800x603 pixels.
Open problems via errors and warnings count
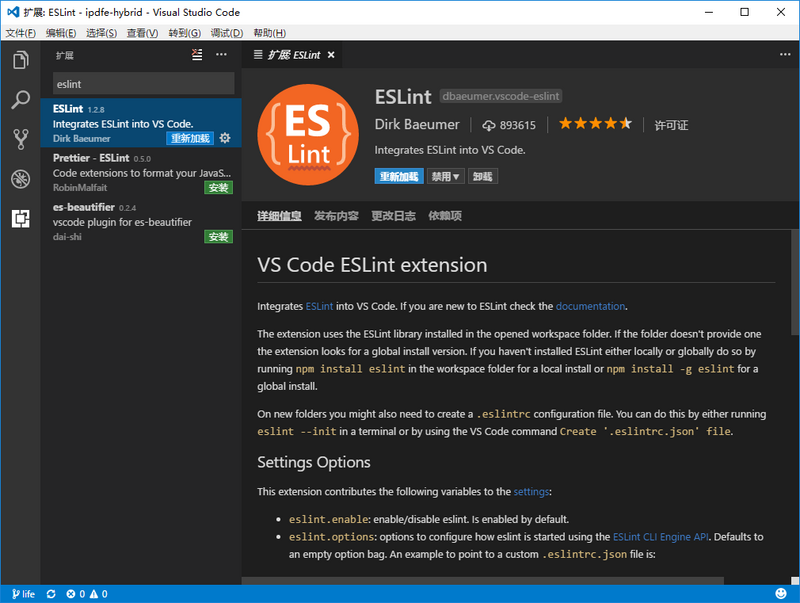tap(87, 594)
